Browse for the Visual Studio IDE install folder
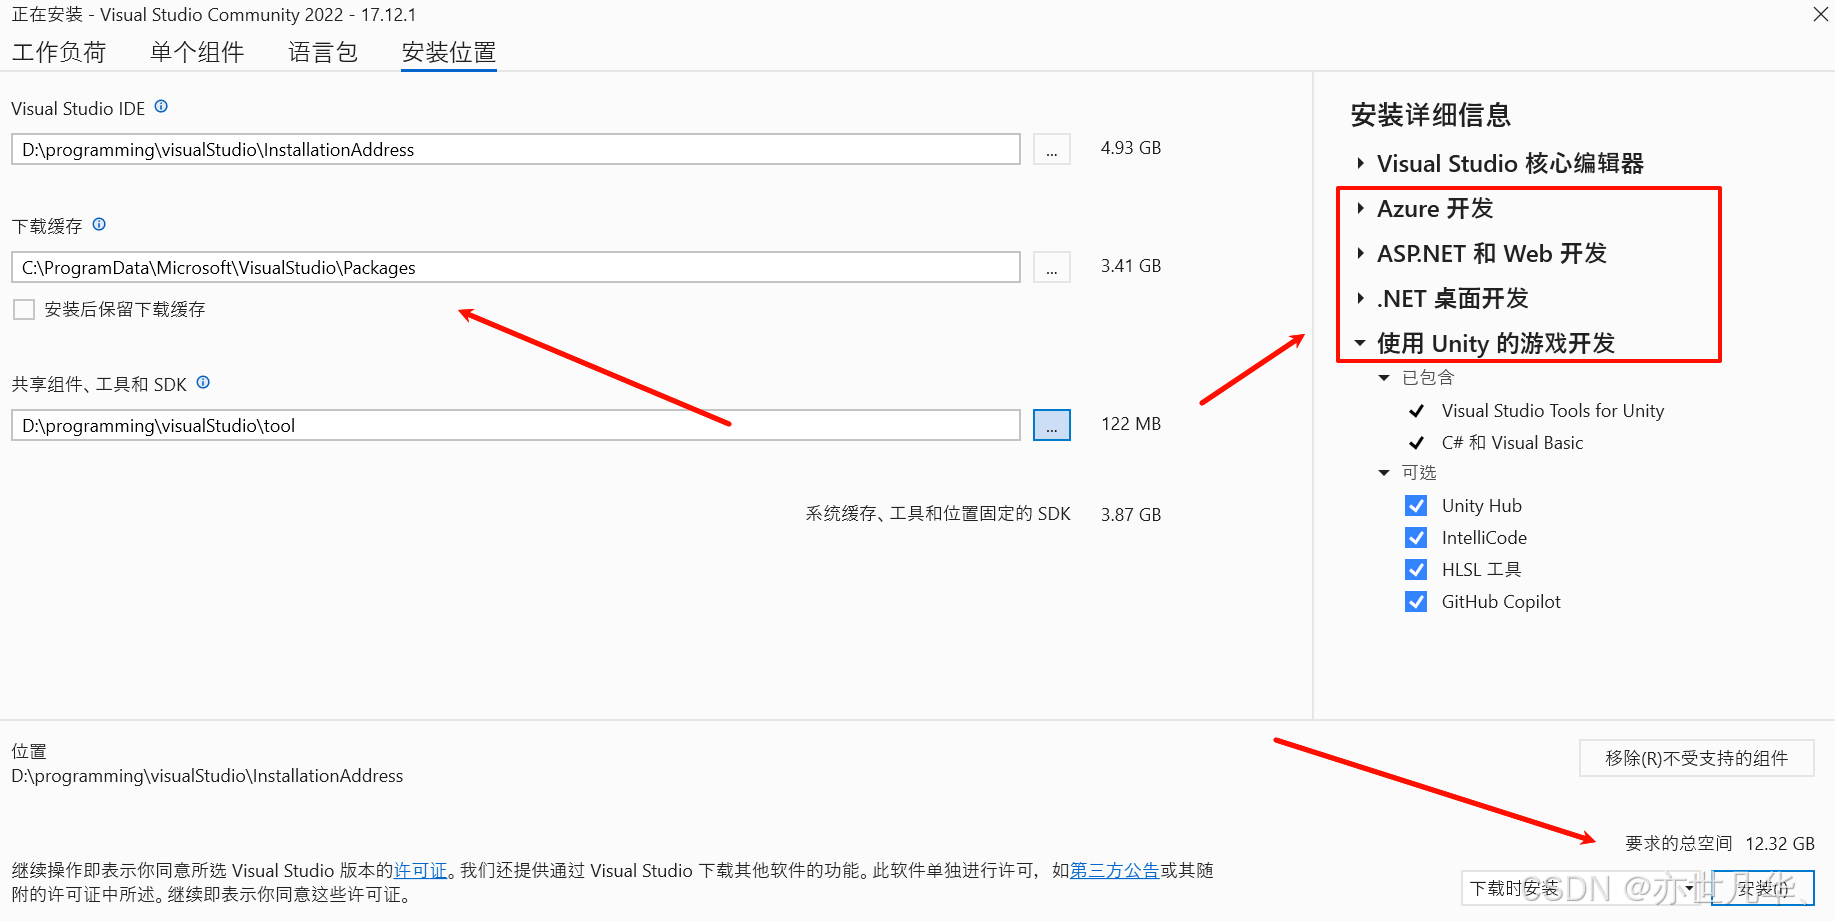Image resolution: width=1835 pixels, height=921 pixels. [x=1051, y=150]
